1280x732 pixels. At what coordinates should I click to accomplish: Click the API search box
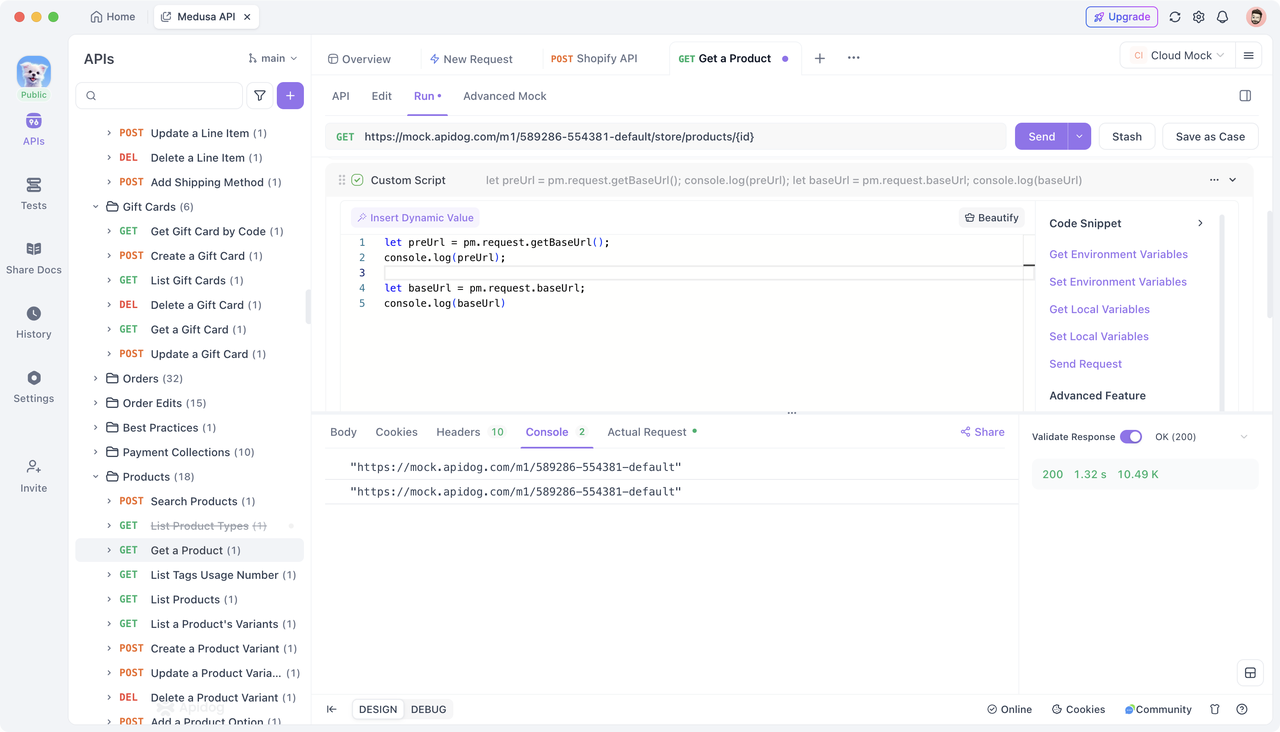[x=159, y=96]
